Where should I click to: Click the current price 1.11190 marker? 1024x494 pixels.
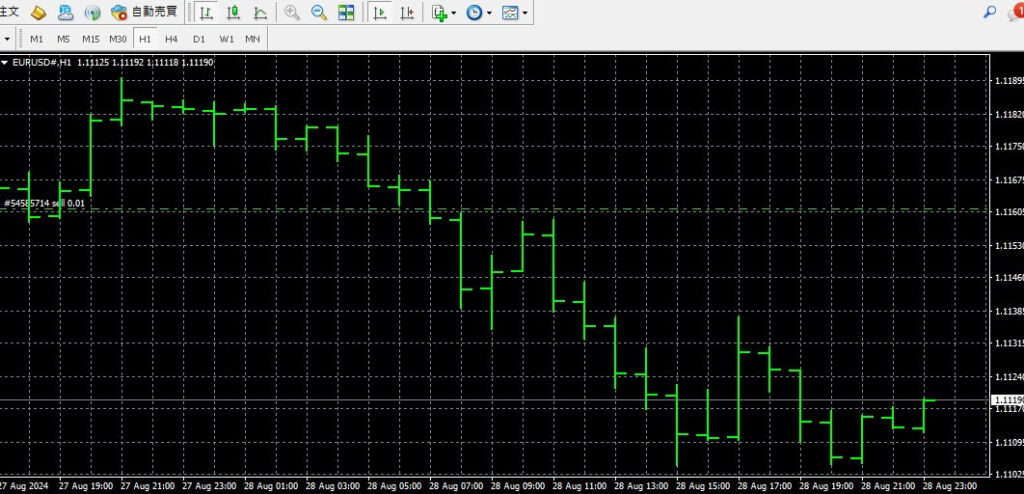pyautogui.click(x=1006, y=400)
